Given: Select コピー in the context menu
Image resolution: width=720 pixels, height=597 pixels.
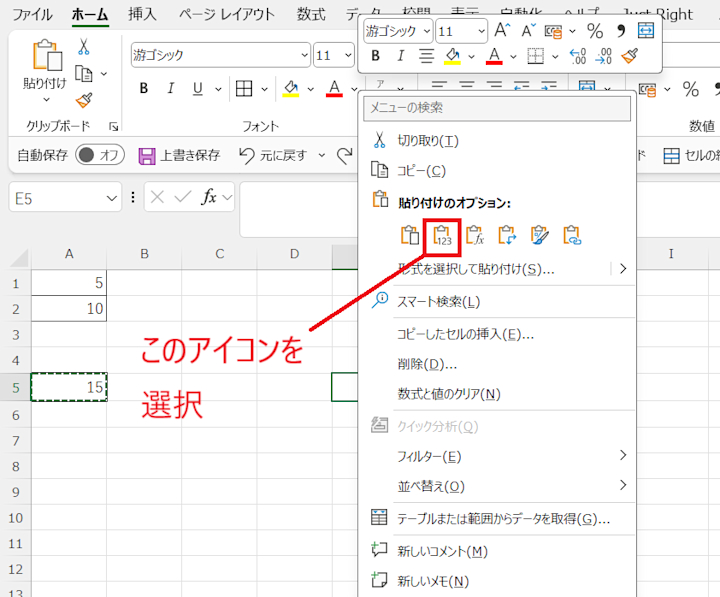Looking at the screenshot, I should [497, 171].
